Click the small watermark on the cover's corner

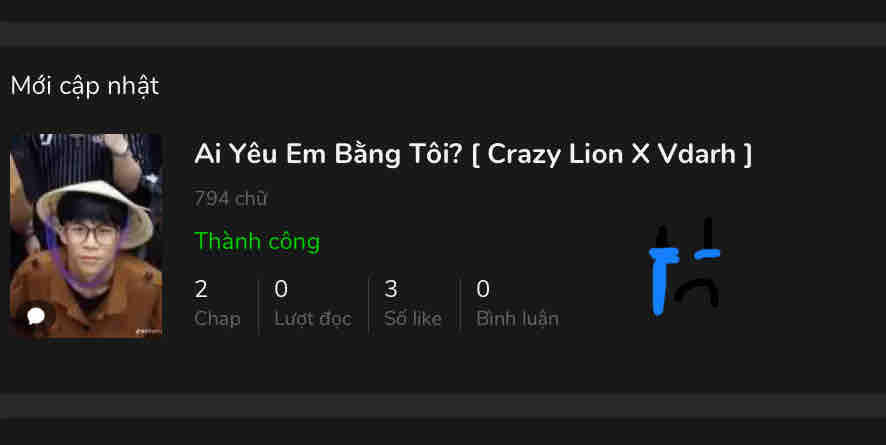pos(148,331)
